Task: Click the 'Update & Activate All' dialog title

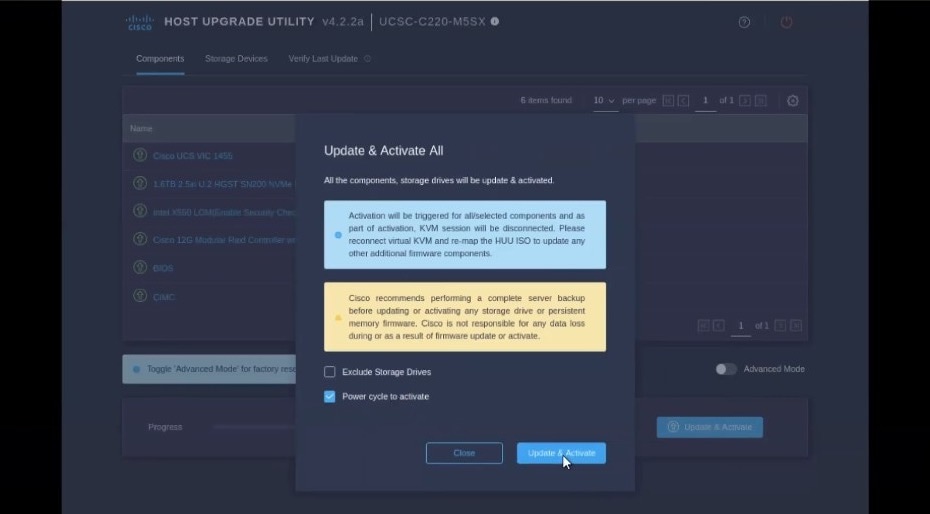Action: pyautogui.click(x=384, y=151)
